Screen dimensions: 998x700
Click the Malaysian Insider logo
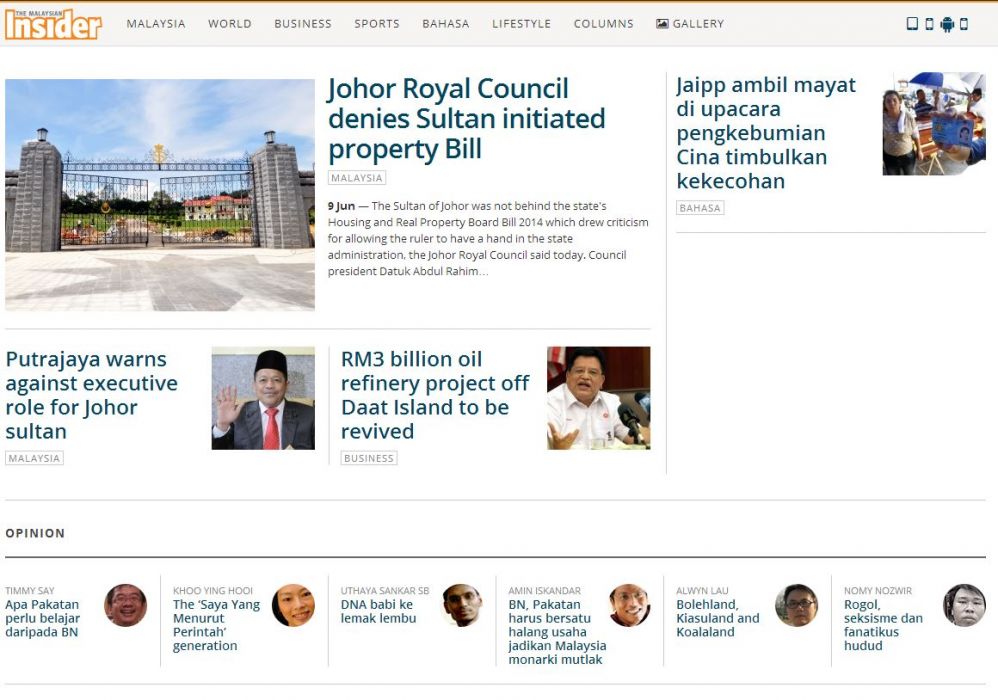coord(53,24)
